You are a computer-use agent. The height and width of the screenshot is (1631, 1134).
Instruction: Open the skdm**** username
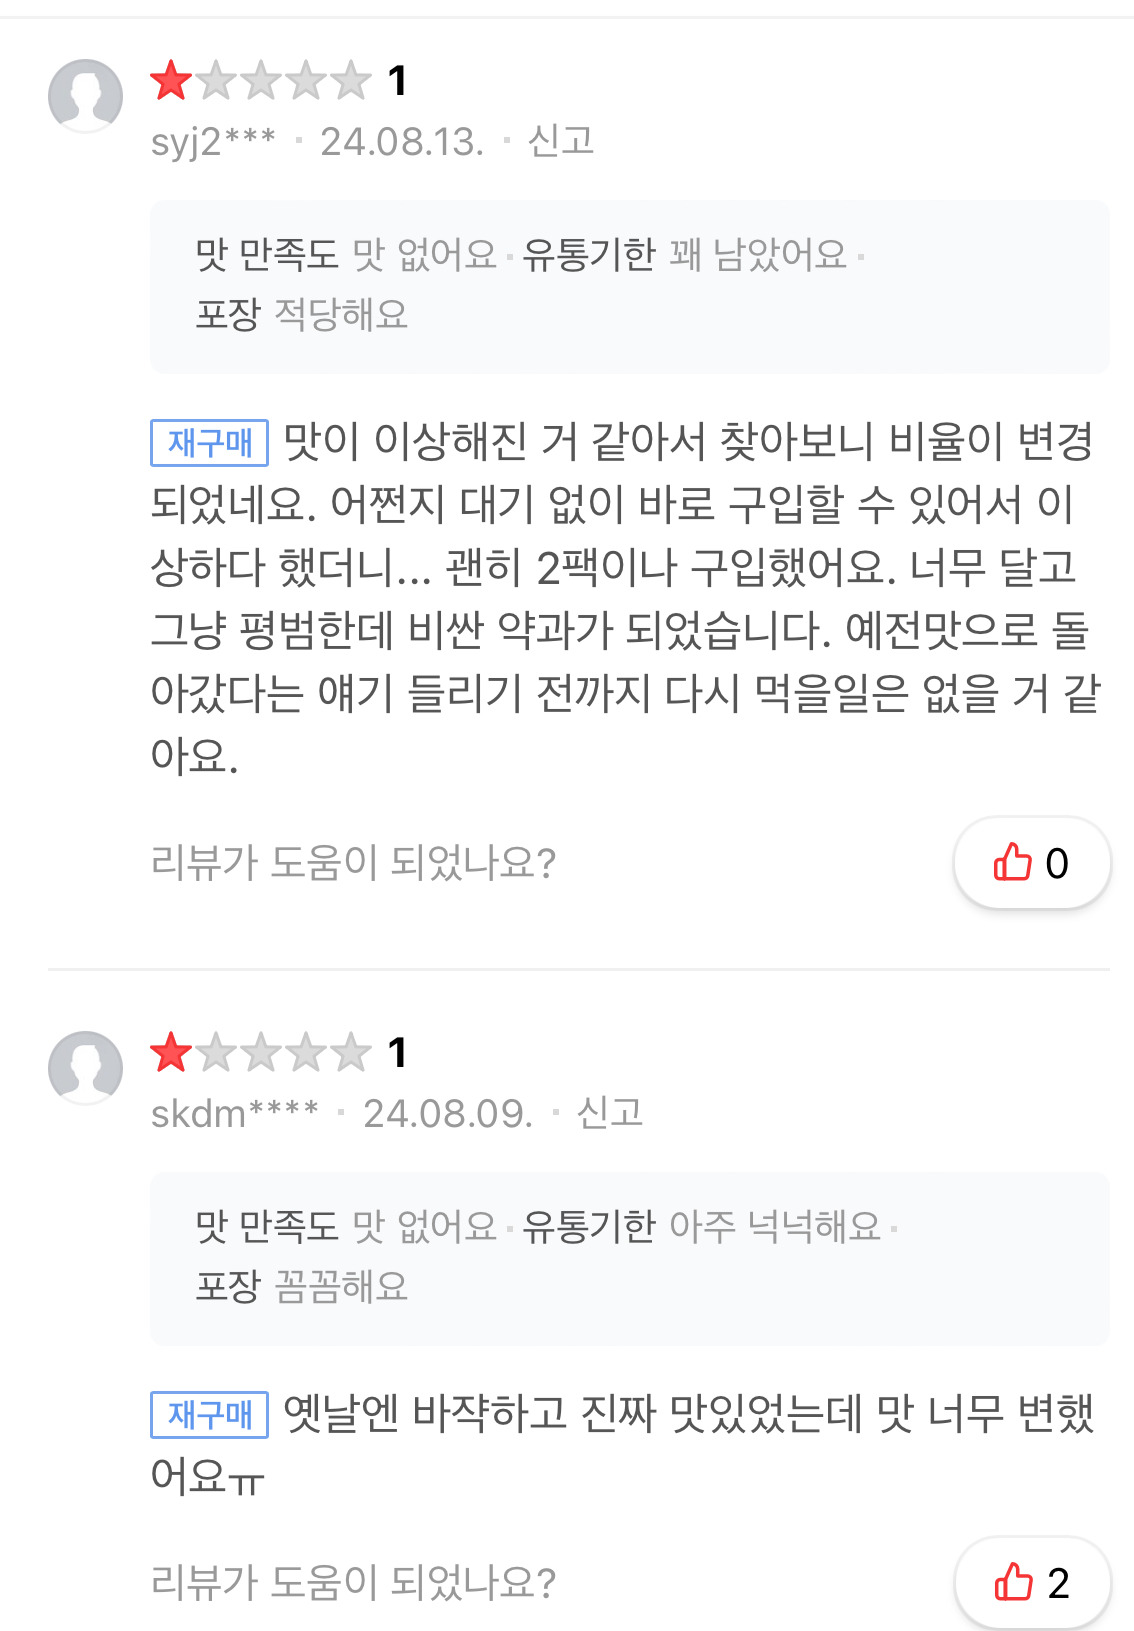[234, 1114]
